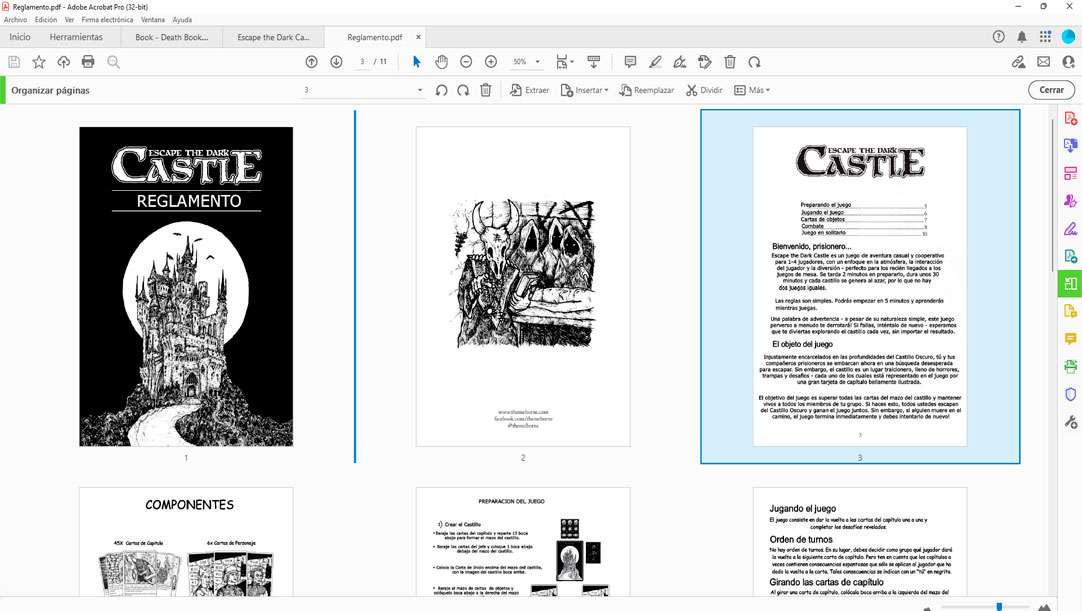Go to previous page arrow
The image size is (1082, 611).
(x=311, y=62)
